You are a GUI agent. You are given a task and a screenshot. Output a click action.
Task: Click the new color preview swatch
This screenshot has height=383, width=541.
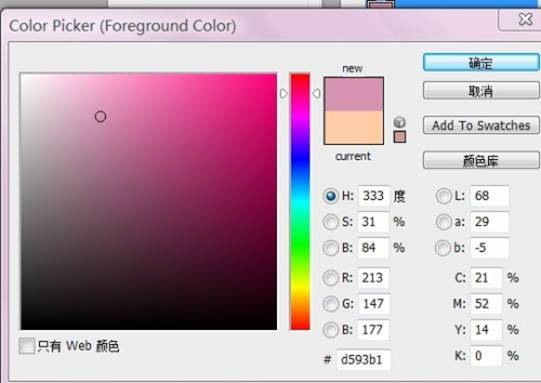tap(354, 94)
